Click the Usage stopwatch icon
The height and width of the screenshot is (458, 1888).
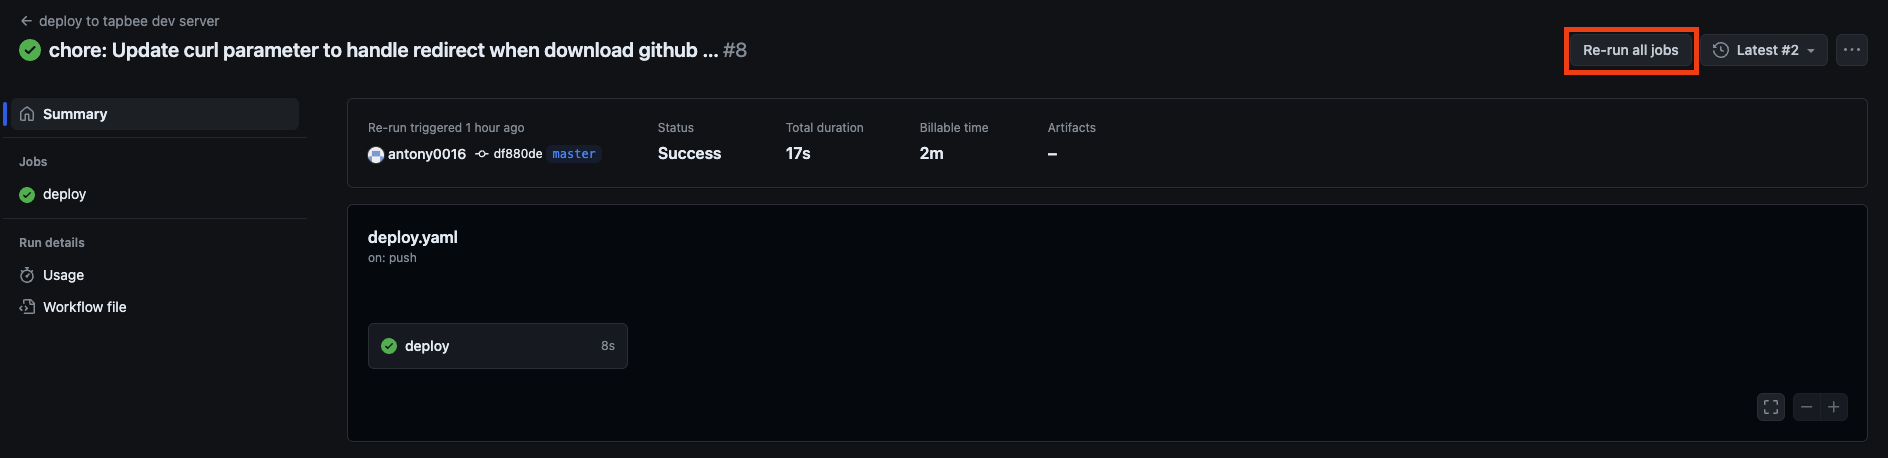point(27,275)
